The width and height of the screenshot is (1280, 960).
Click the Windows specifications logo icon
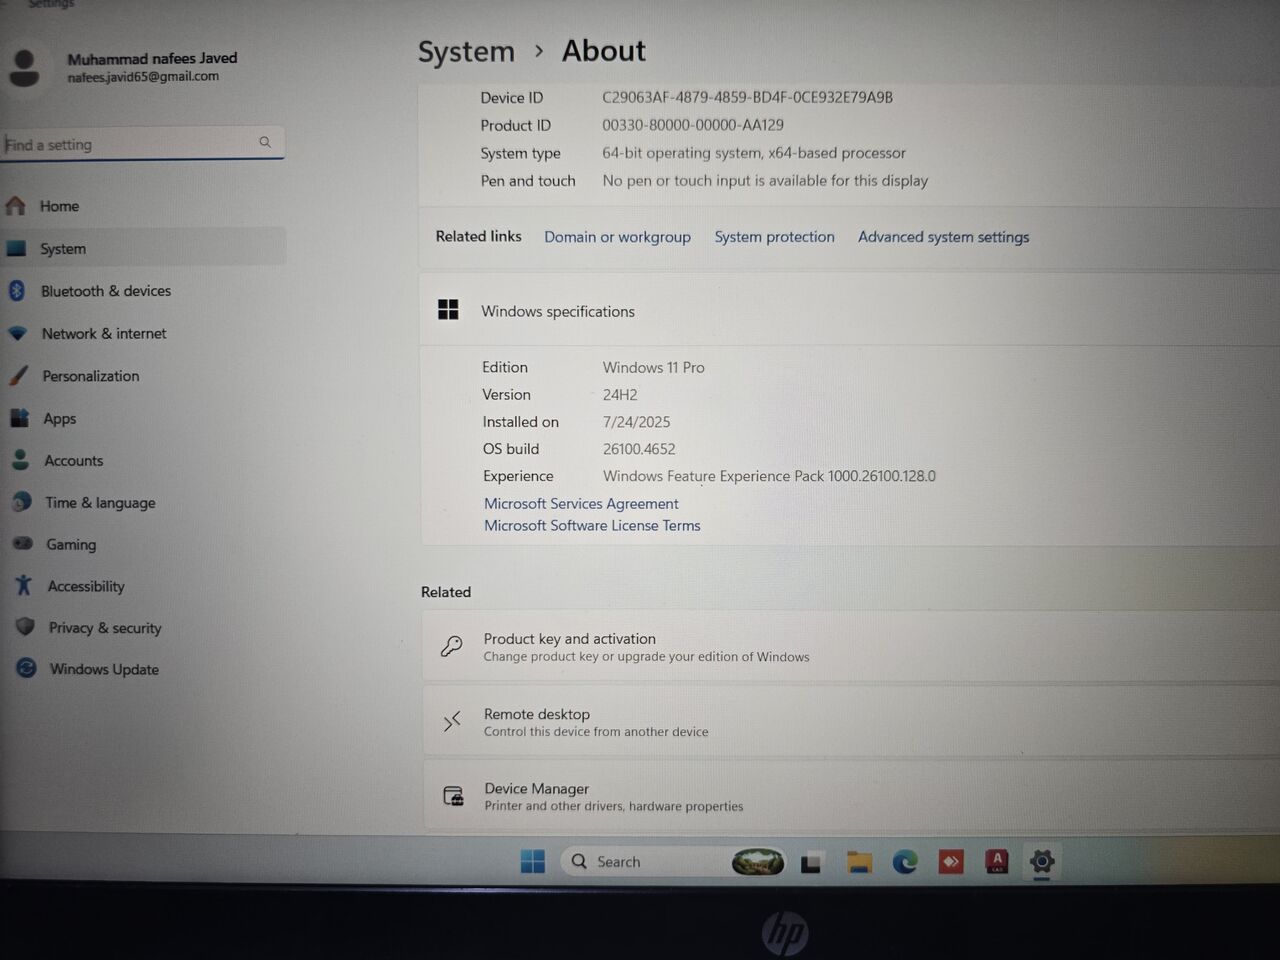click(448, 310)
